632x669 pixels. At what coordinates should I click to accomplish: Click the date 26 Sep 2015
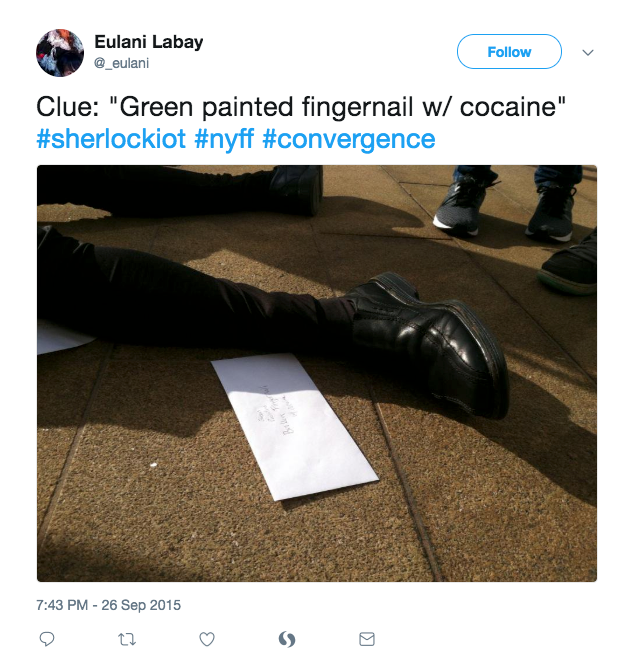pyautogui.click(x=141, y=605)
